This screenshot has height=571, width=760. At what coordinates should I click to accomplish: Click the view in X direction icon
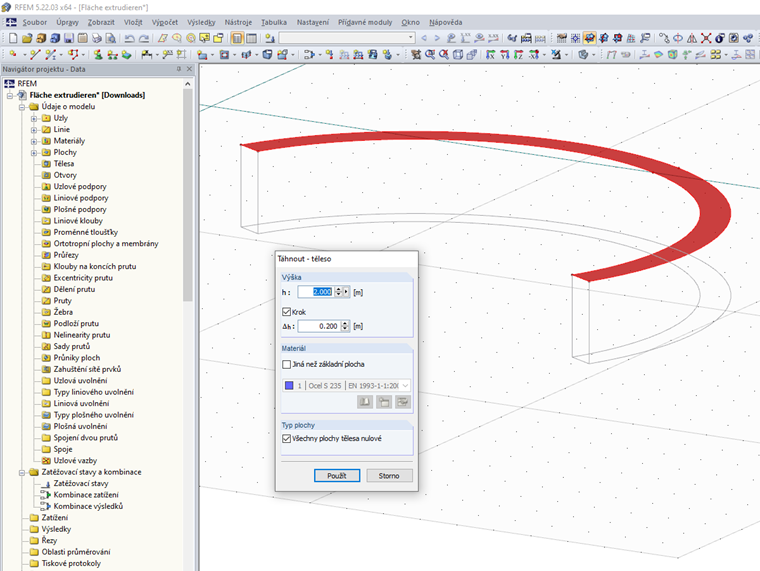(x=491, y=55)
